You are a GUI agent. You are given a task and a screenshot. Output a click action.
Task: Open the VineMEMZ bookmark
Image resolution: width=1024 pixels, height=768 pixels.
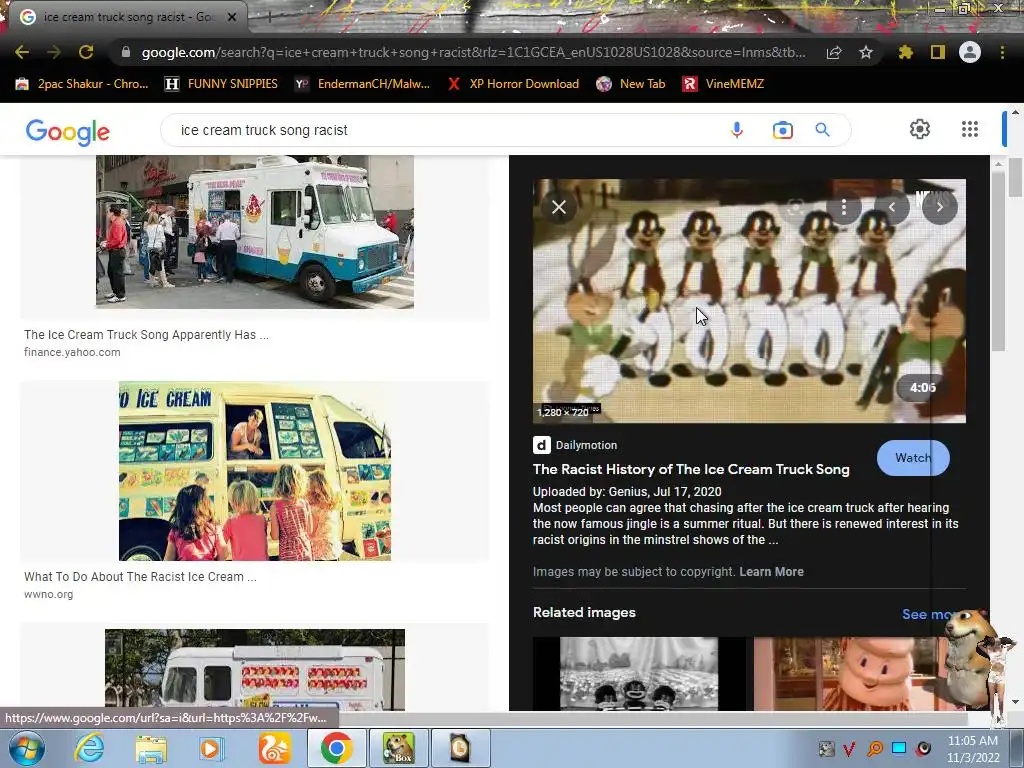pos(723,84)
